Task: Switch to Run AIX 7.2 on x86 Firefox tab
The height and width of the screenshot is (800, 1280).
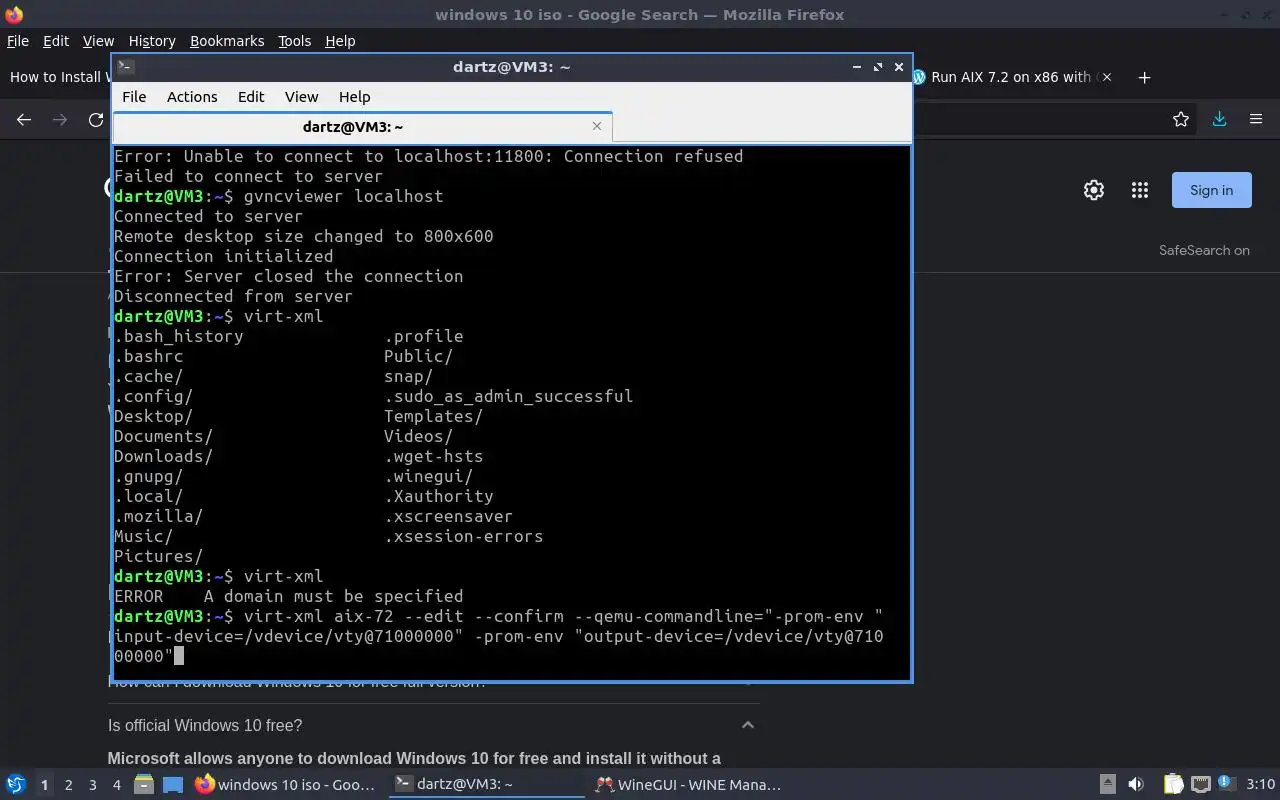Action: click(x=1010, y=77)
